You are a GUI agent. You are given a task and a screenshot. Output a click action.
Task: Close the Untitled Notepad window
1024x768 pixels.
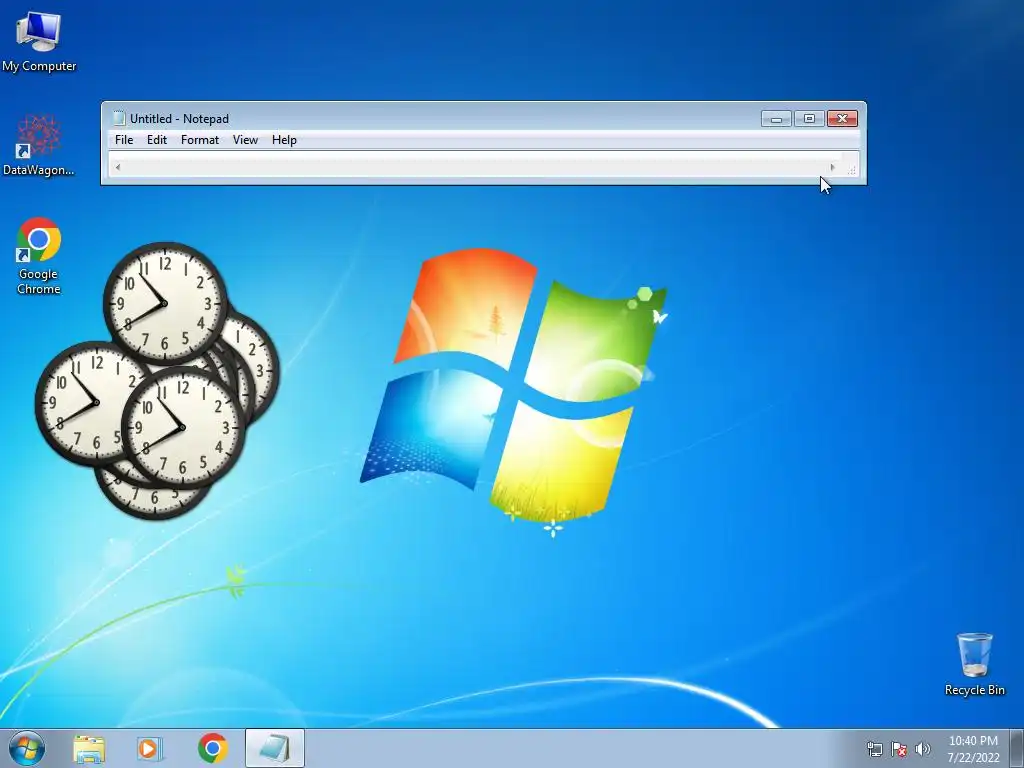click(x=842, y=119)
